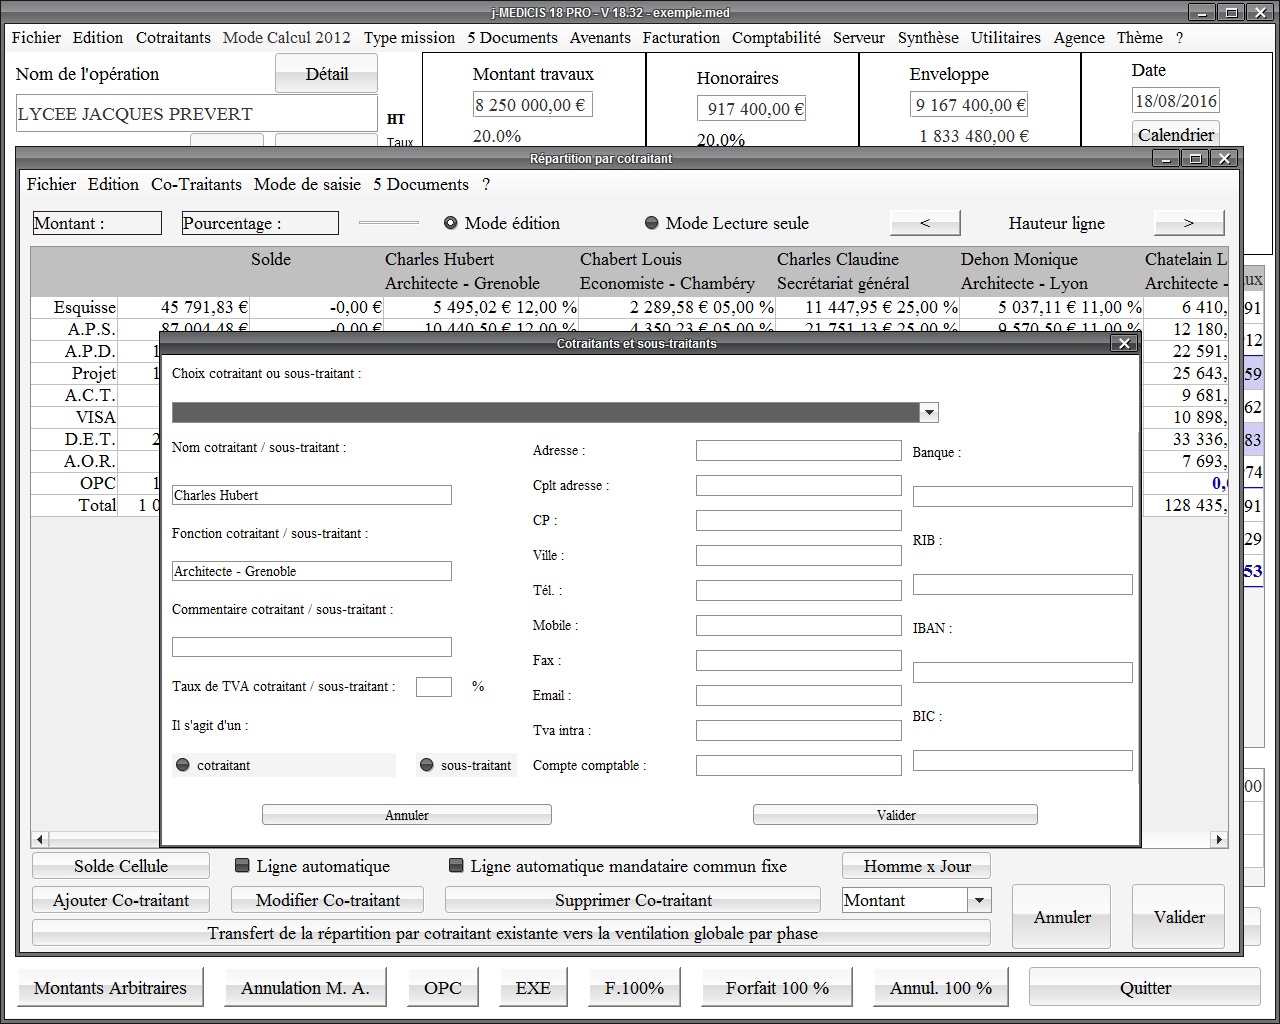The width and height of the screenshot is (1280, 1024).
Task: Click the Fonction cotraitant input field
Action: 312,571
